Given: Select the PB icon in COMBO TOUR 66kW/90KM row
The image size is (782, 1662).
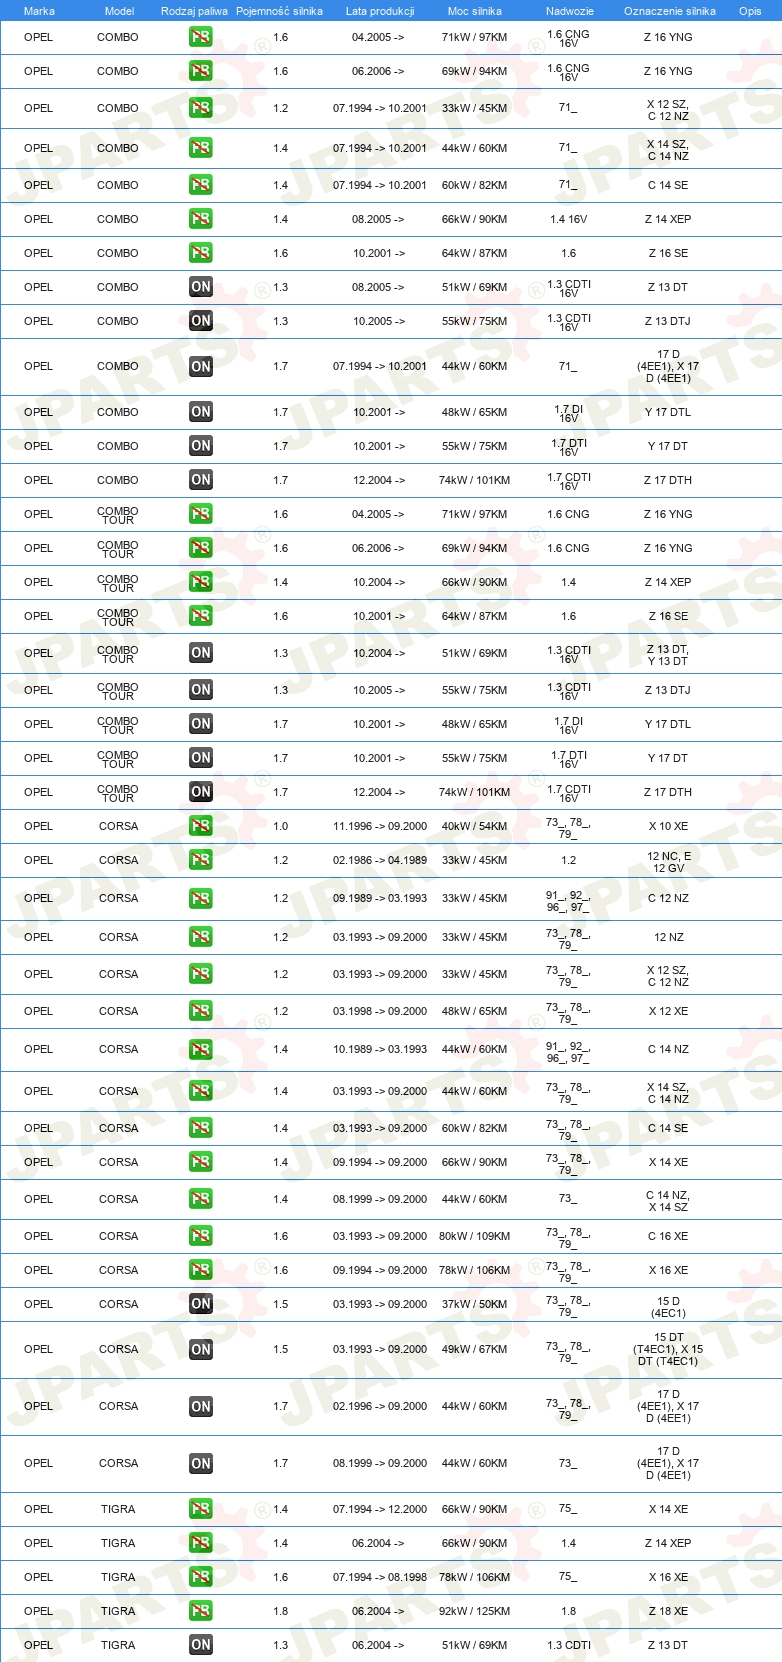Looking at the screenshot, I should [x=201, y=582].
